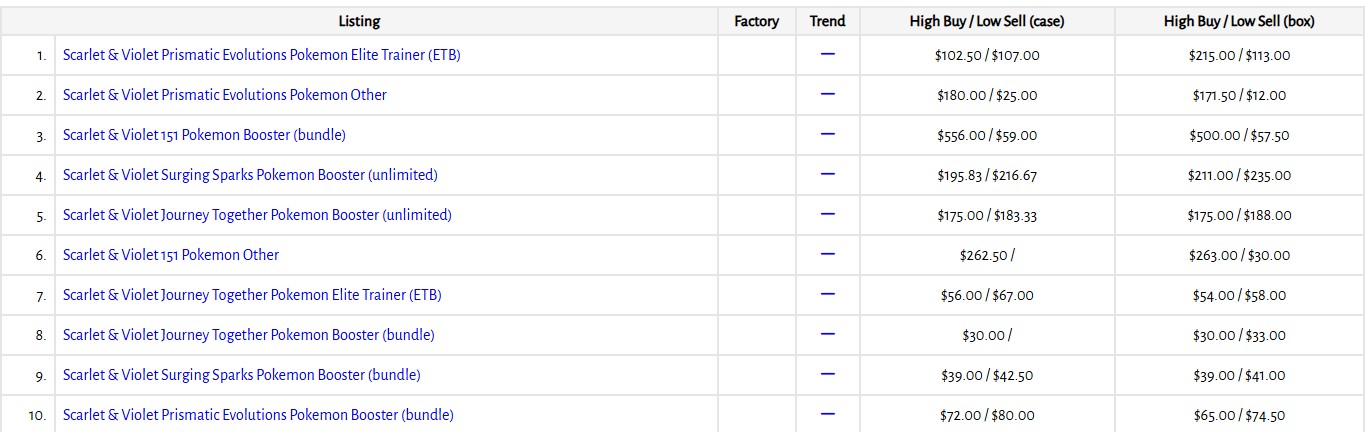The width and height of the screenshot is (1365, 432).
Task: Select case price $72.00 / $80.00
Action: click(x=987, y=416)
